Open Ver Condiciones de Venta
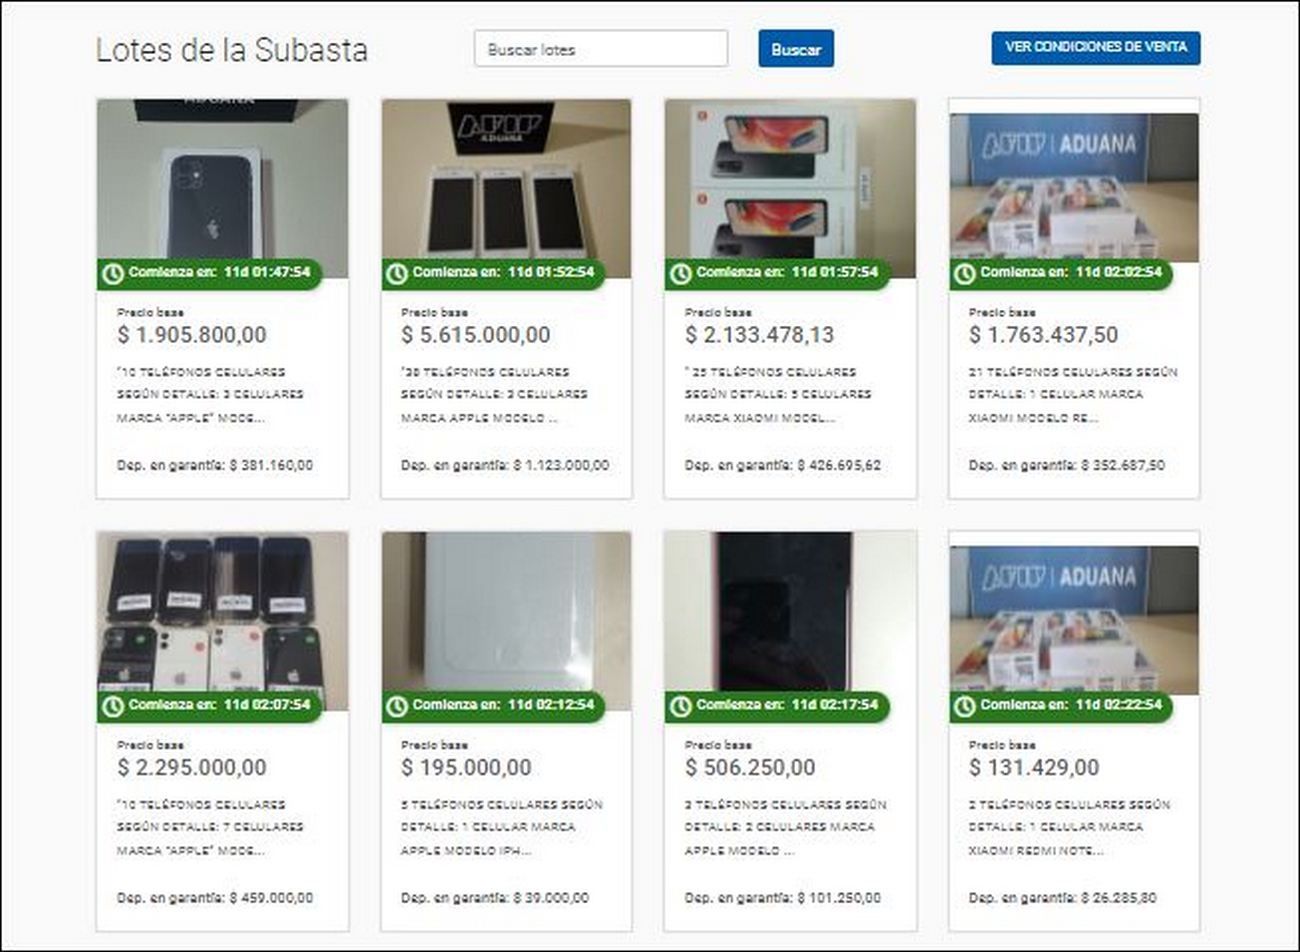Viewport: 1300px width, 952px height. (x=1096, y=47)
